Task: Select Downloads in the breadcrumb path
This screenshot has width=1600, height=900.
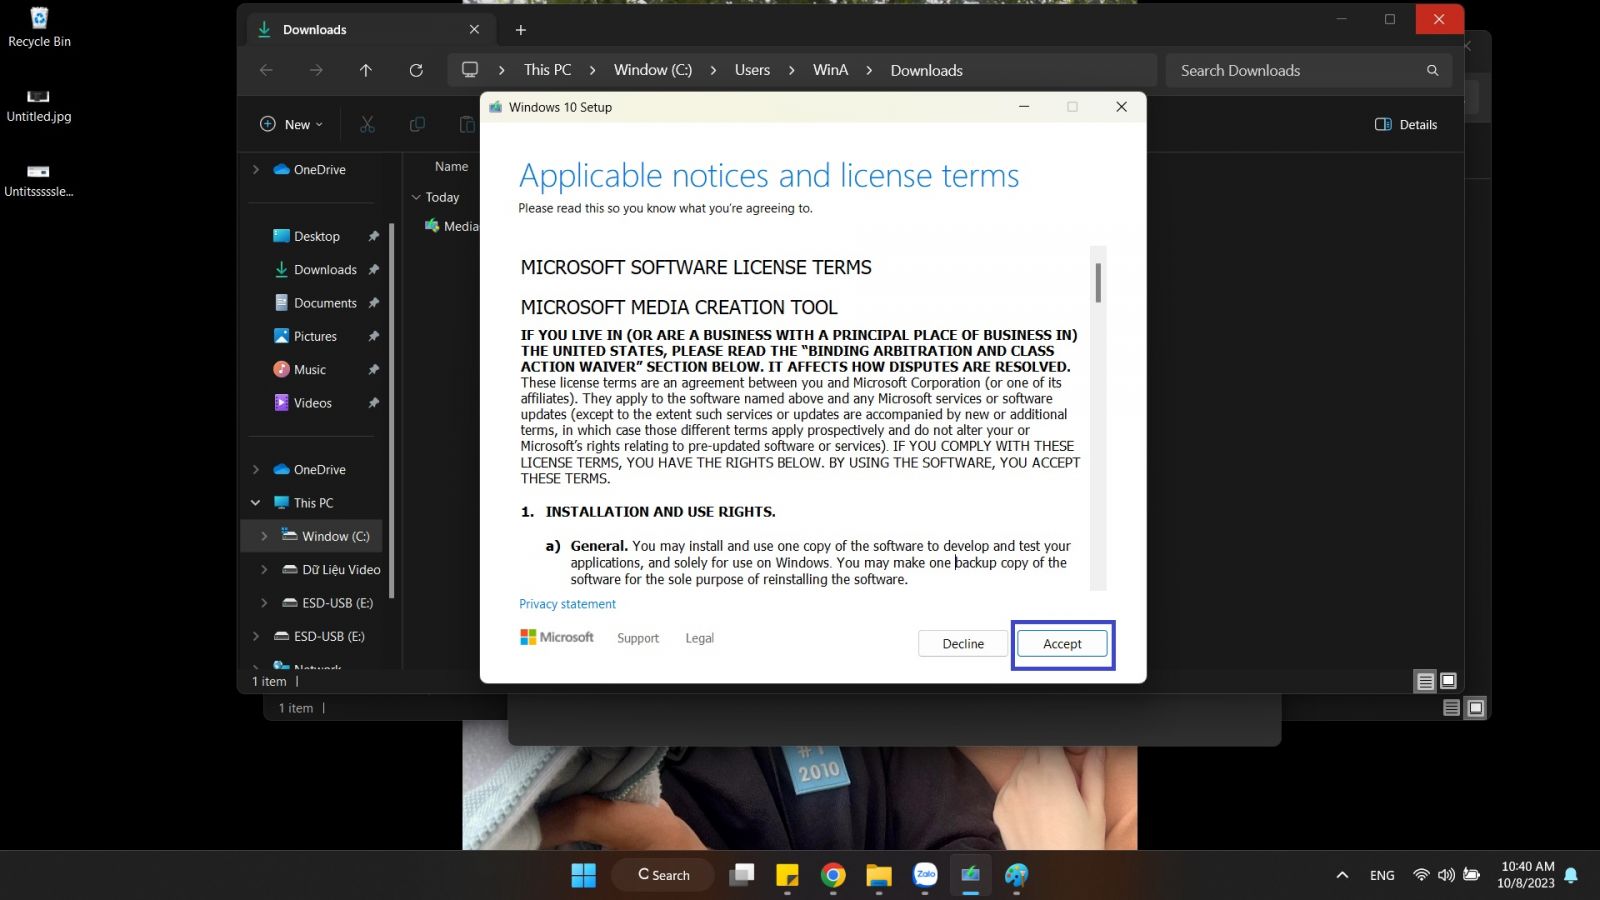Action: pos(926,70)
